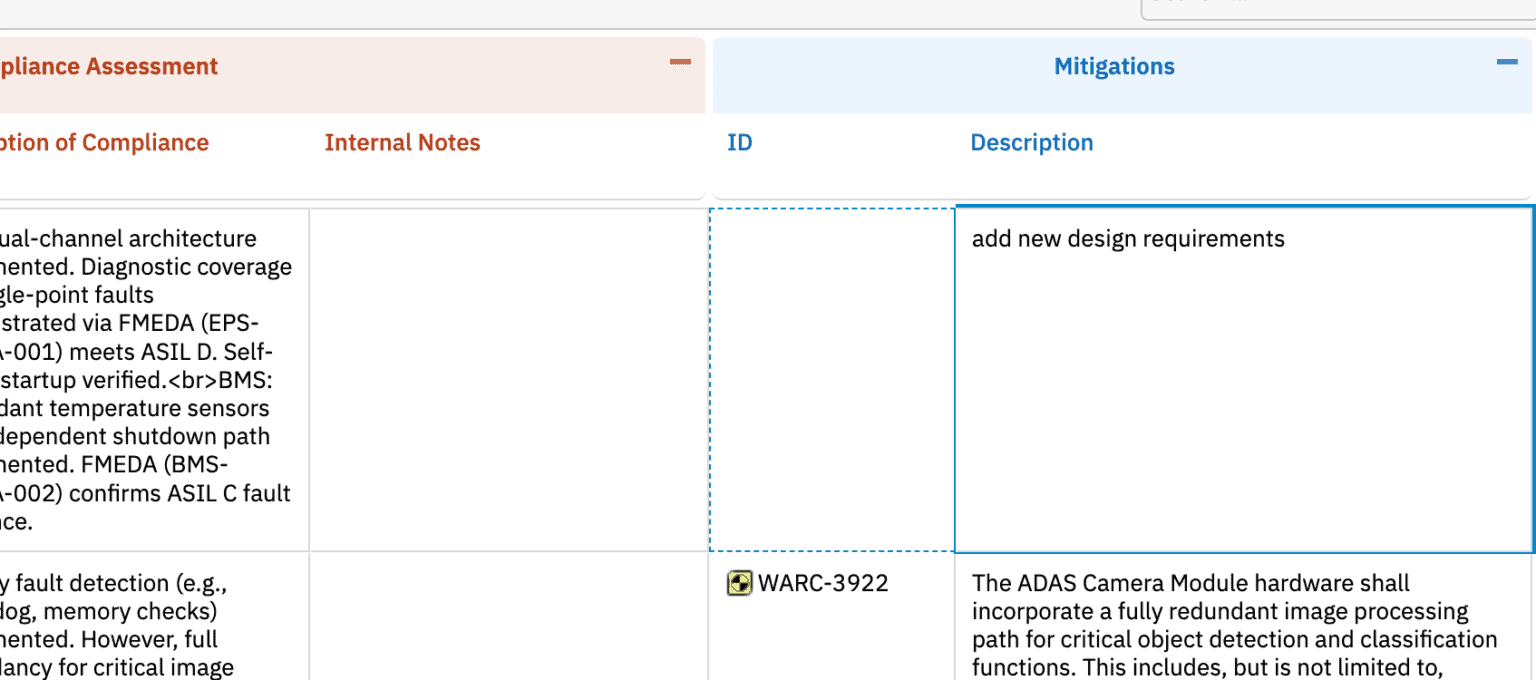
Task: Select the ID column header under Mitigations
Action: [x=739, y=143]
